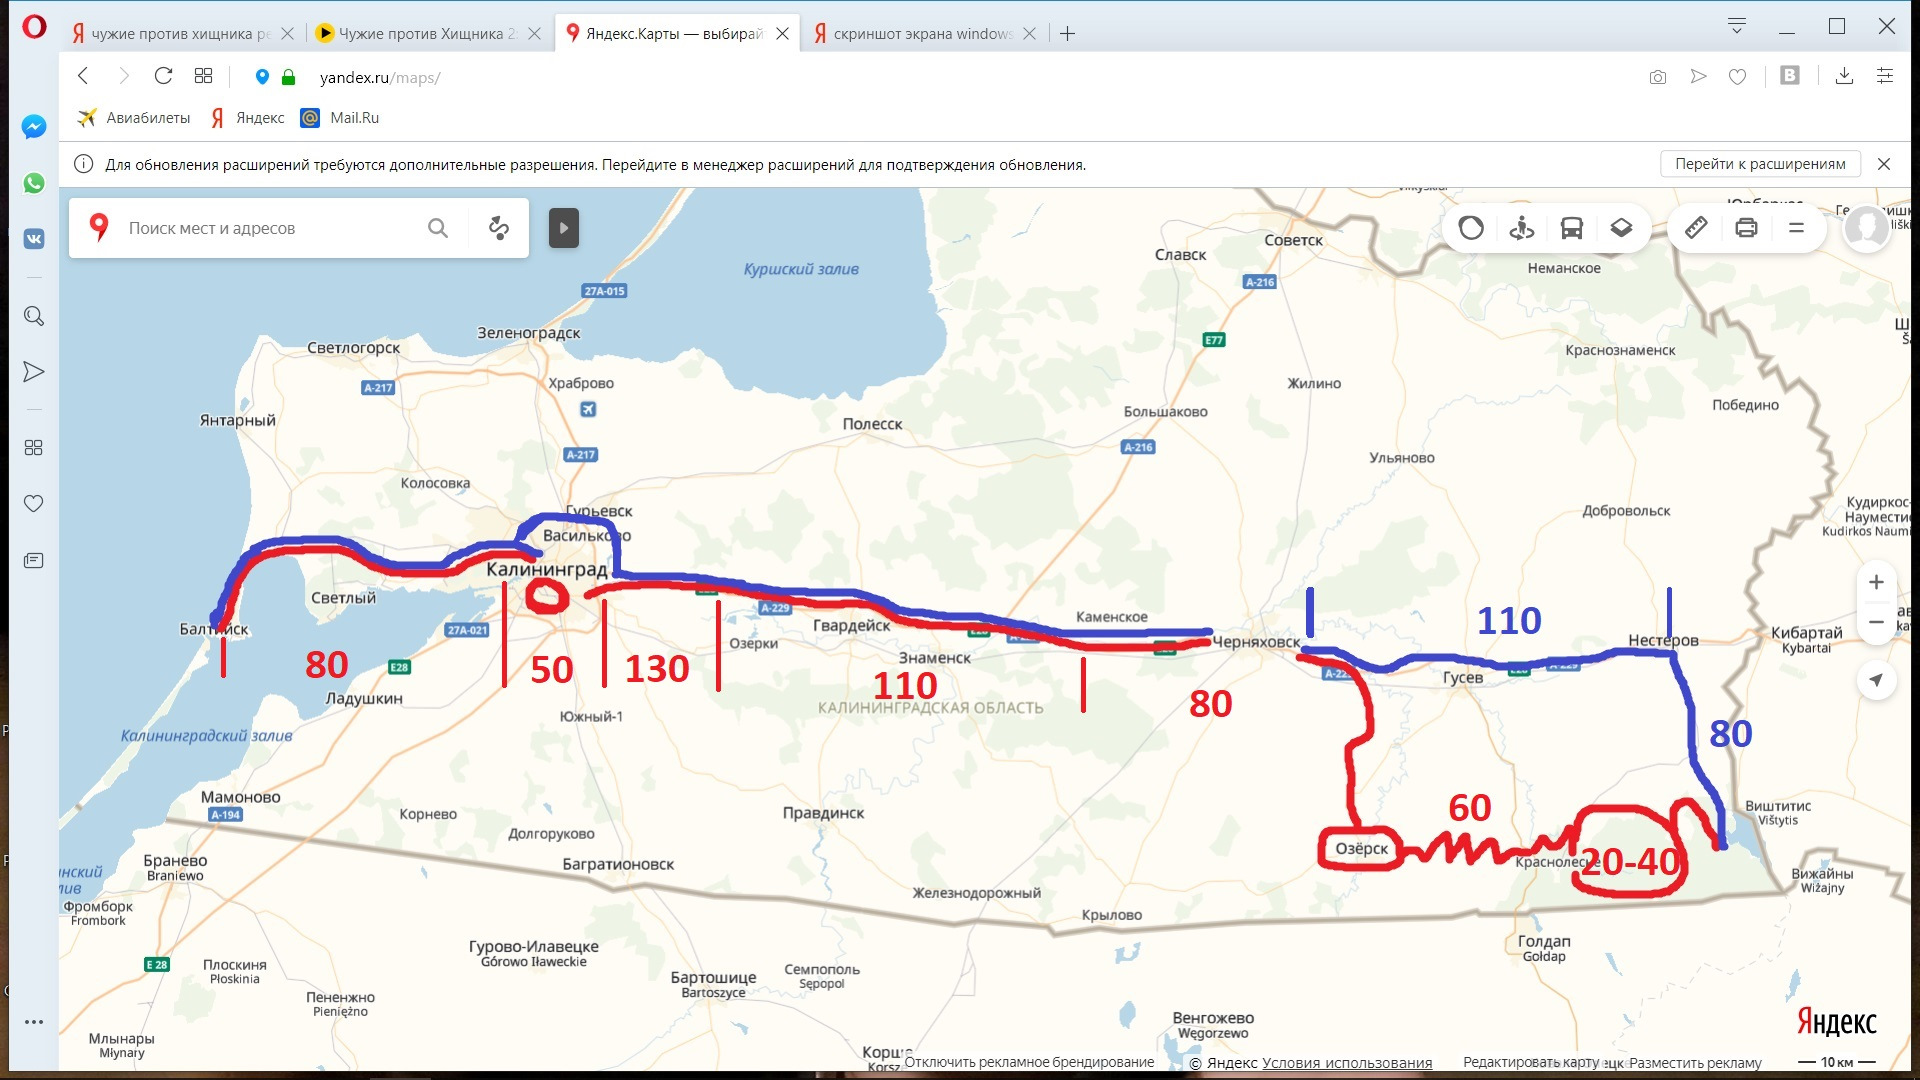Open the Условия использования link
The width and height of the screenshot is (1920, 1080).
1347,1063
